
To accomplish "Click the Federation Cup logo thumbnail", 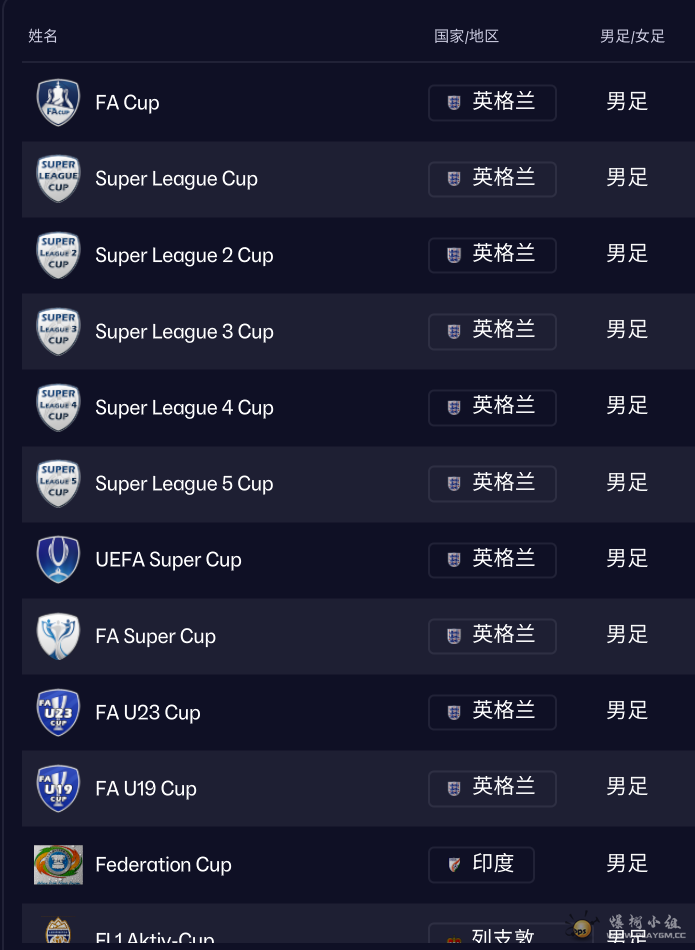I will click(x=58, y=865).
